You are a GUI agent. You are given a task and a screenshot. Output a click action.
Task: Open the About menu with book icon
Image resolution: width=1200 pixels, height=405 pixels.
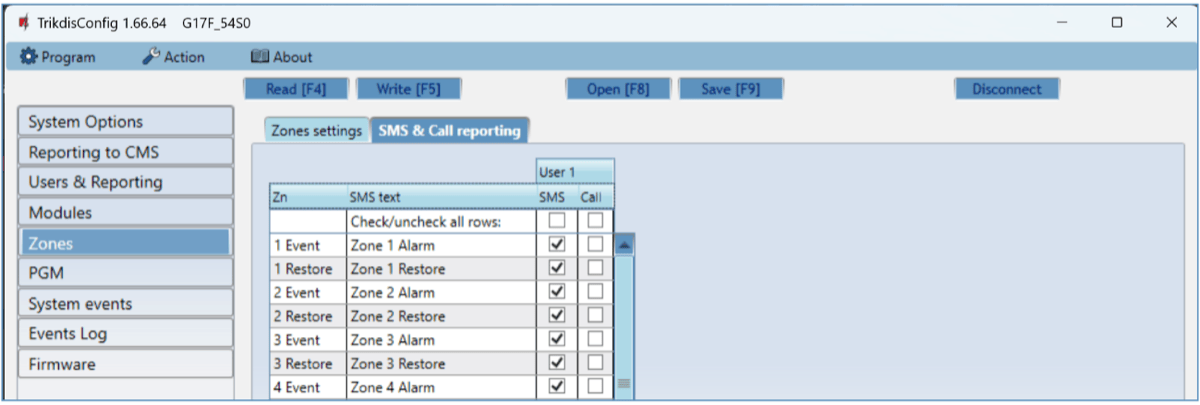coord(281,57)
